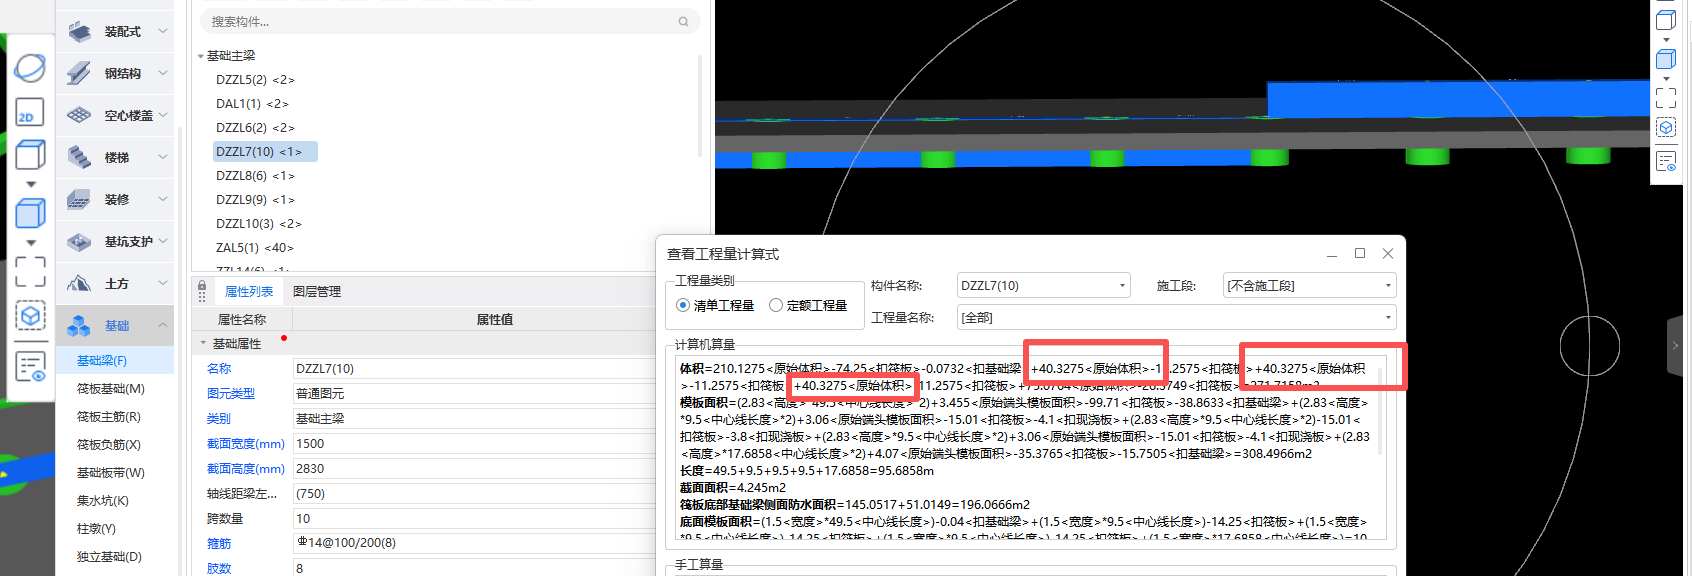
Task: Collapse the 基础属性 property group
Action: pos(203,344)
